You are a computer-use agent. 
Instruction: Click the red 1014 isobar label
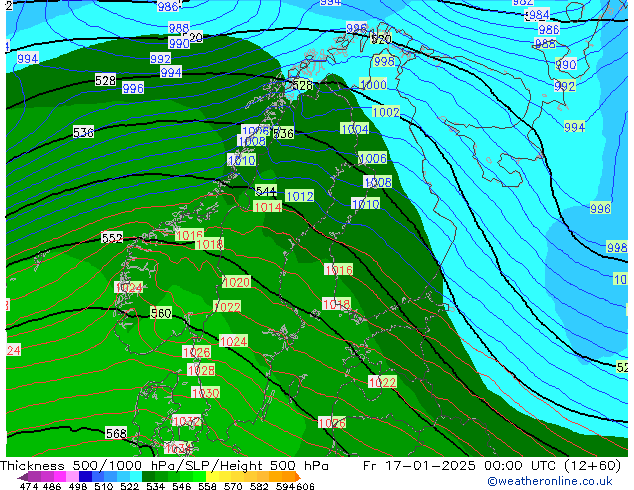coord(267,207)
